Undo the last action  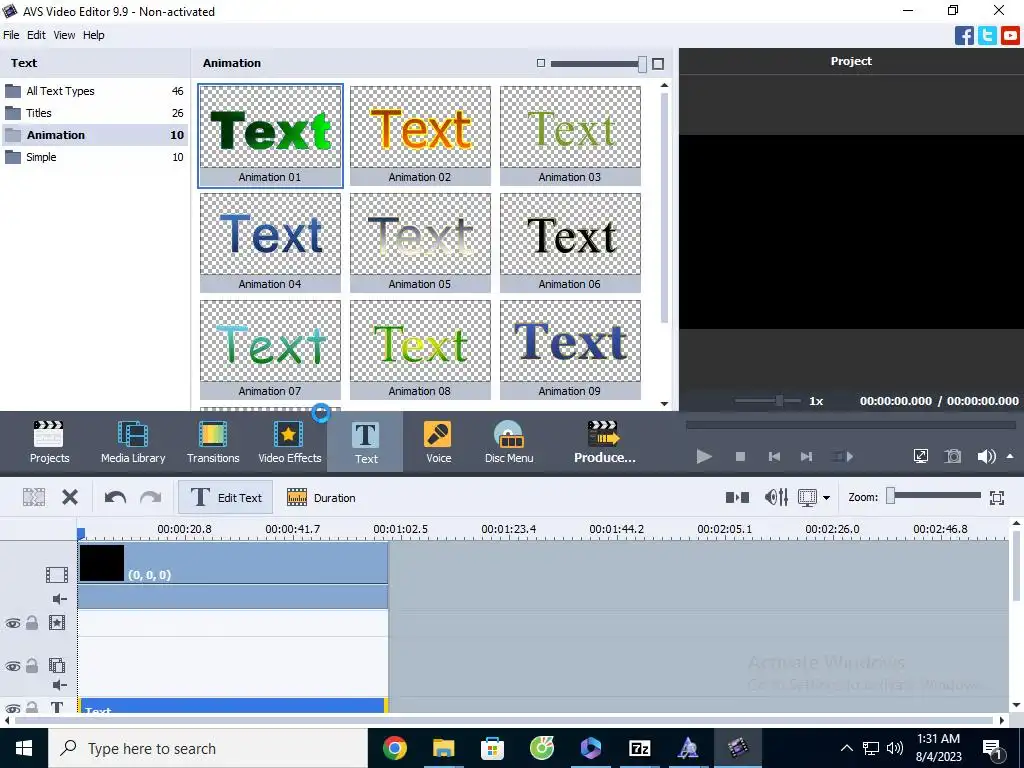point(115,498)
